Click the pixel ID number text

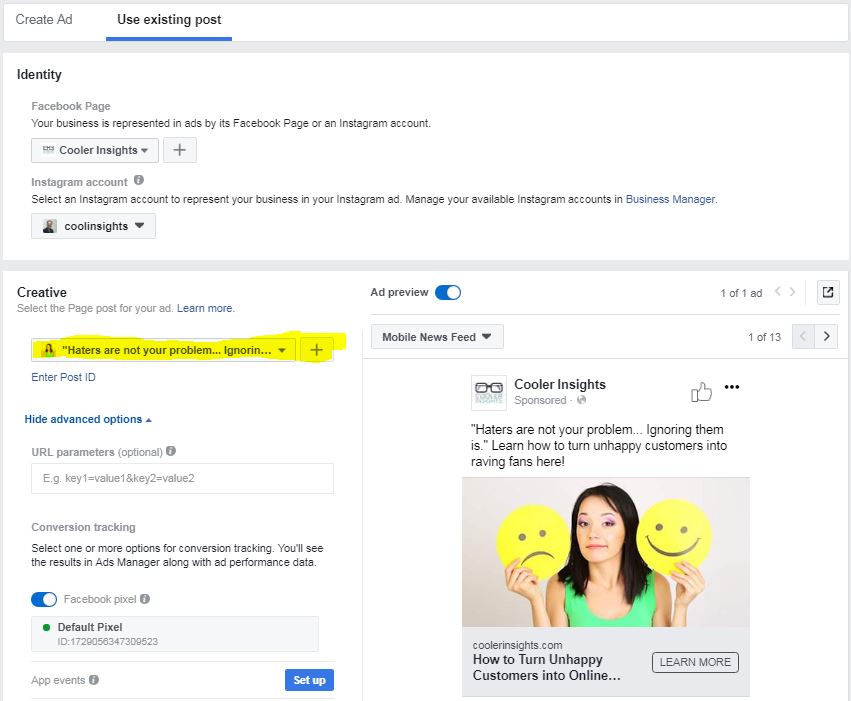(x=107, y=641)
